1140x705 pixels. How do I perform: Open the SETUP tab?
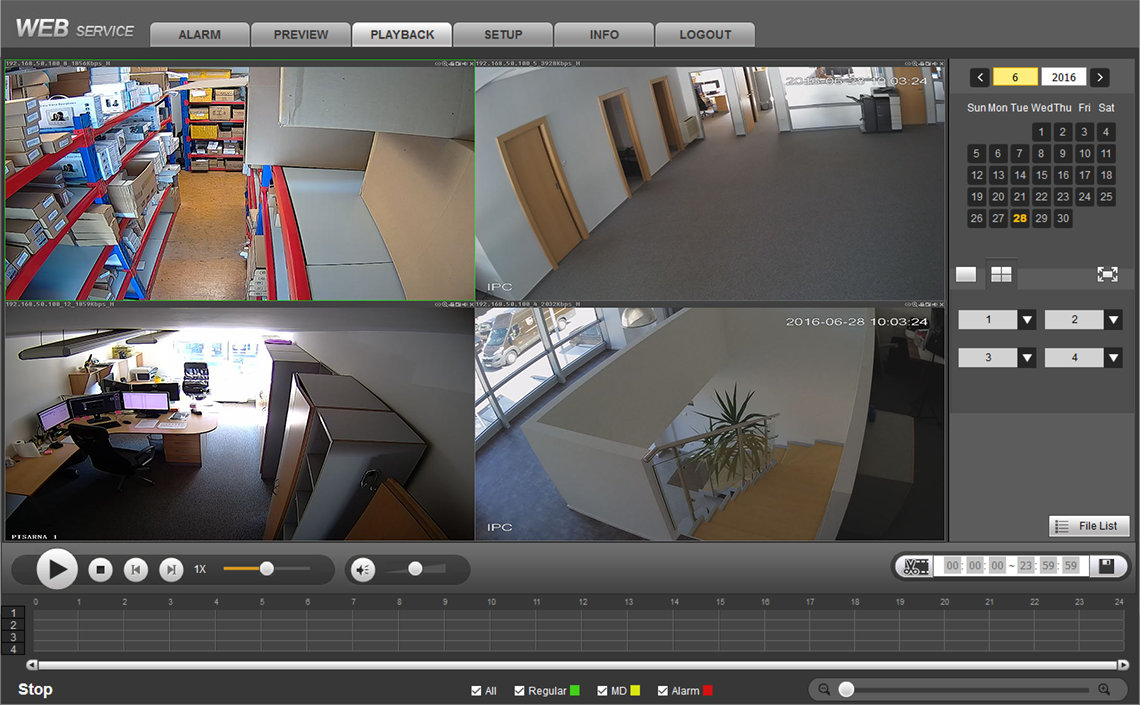pos(503,34)
